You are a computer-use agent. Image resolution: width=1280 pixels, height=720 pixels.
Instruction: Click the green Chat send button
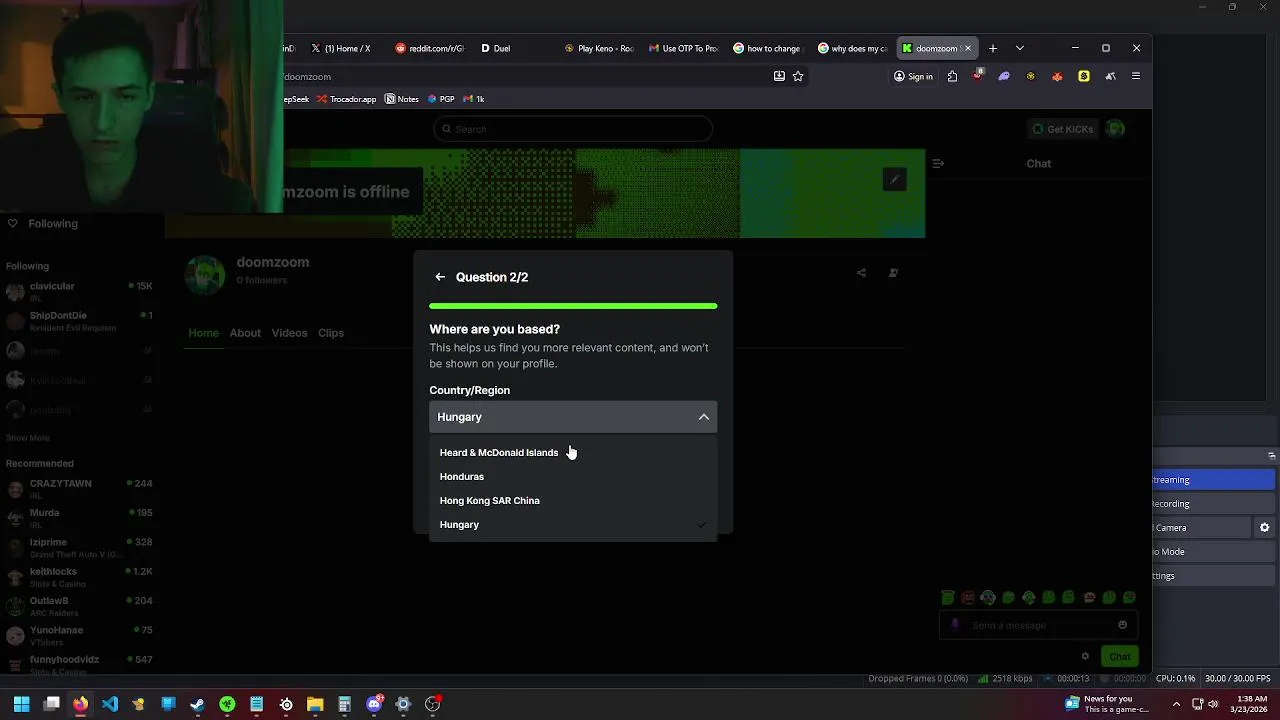tap(1119, 657)
